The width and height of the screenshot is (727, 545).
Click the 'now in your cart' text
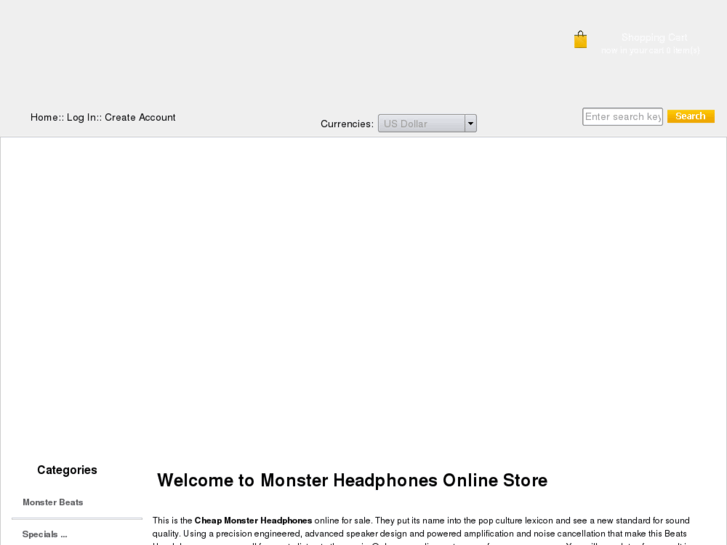(650, 51)
